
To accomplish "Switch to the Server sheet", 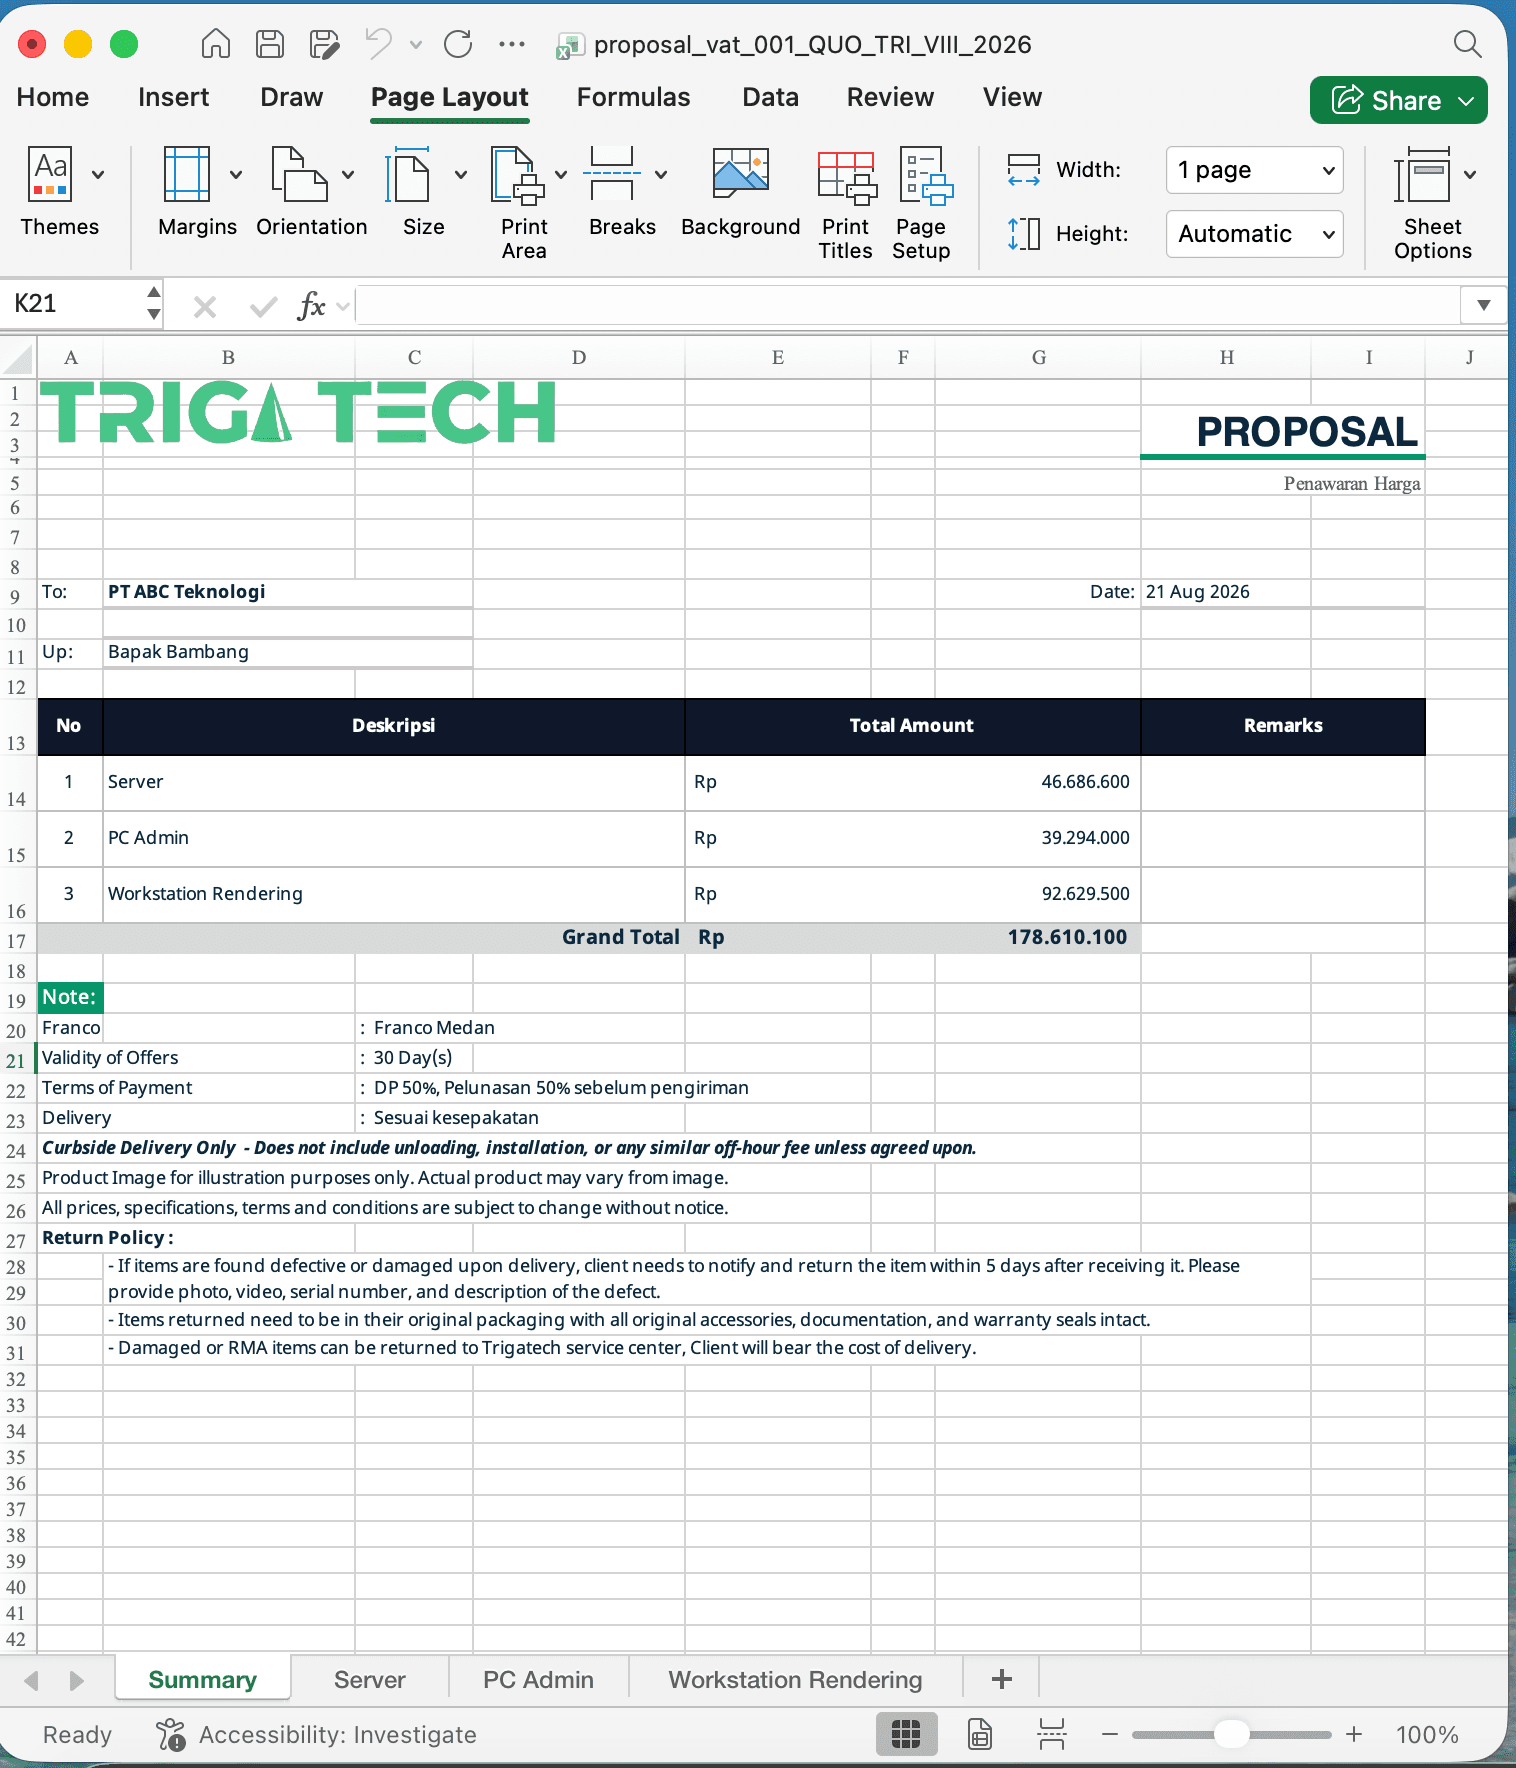I will tap(370, 1680).
